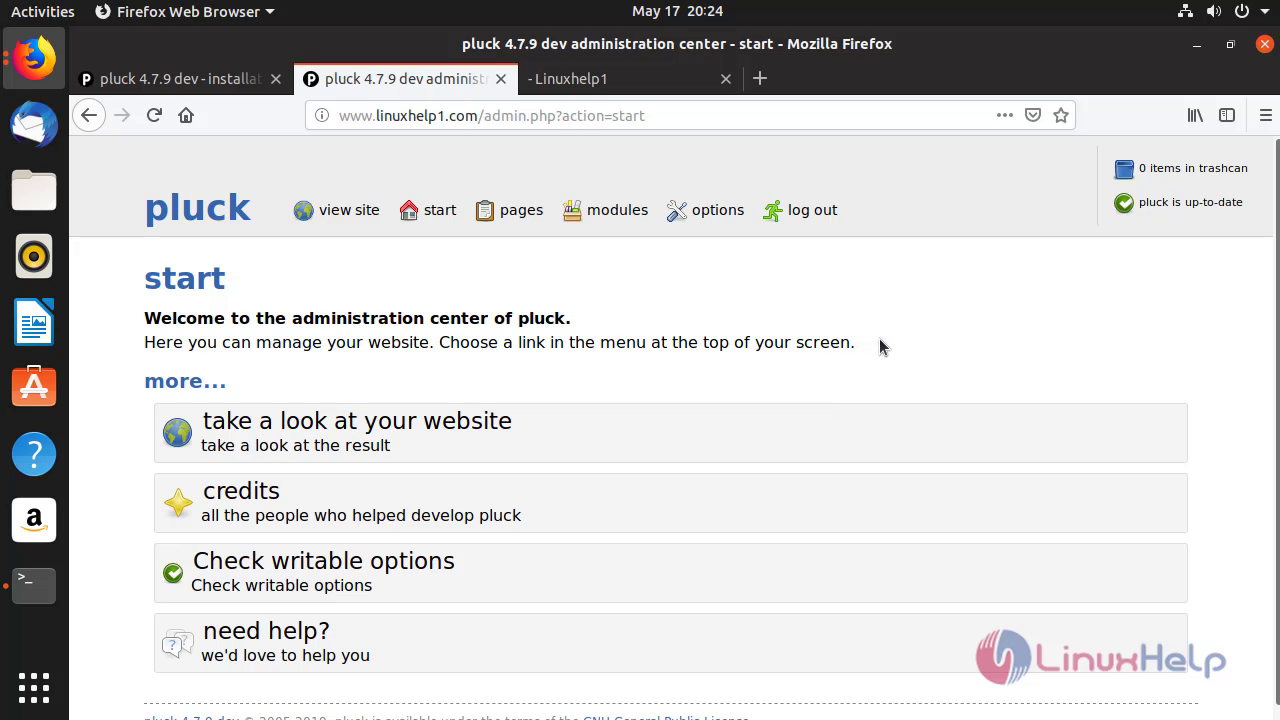Click the volume tray icon
Screen dimensions: 1280x720
(1213, 11)
